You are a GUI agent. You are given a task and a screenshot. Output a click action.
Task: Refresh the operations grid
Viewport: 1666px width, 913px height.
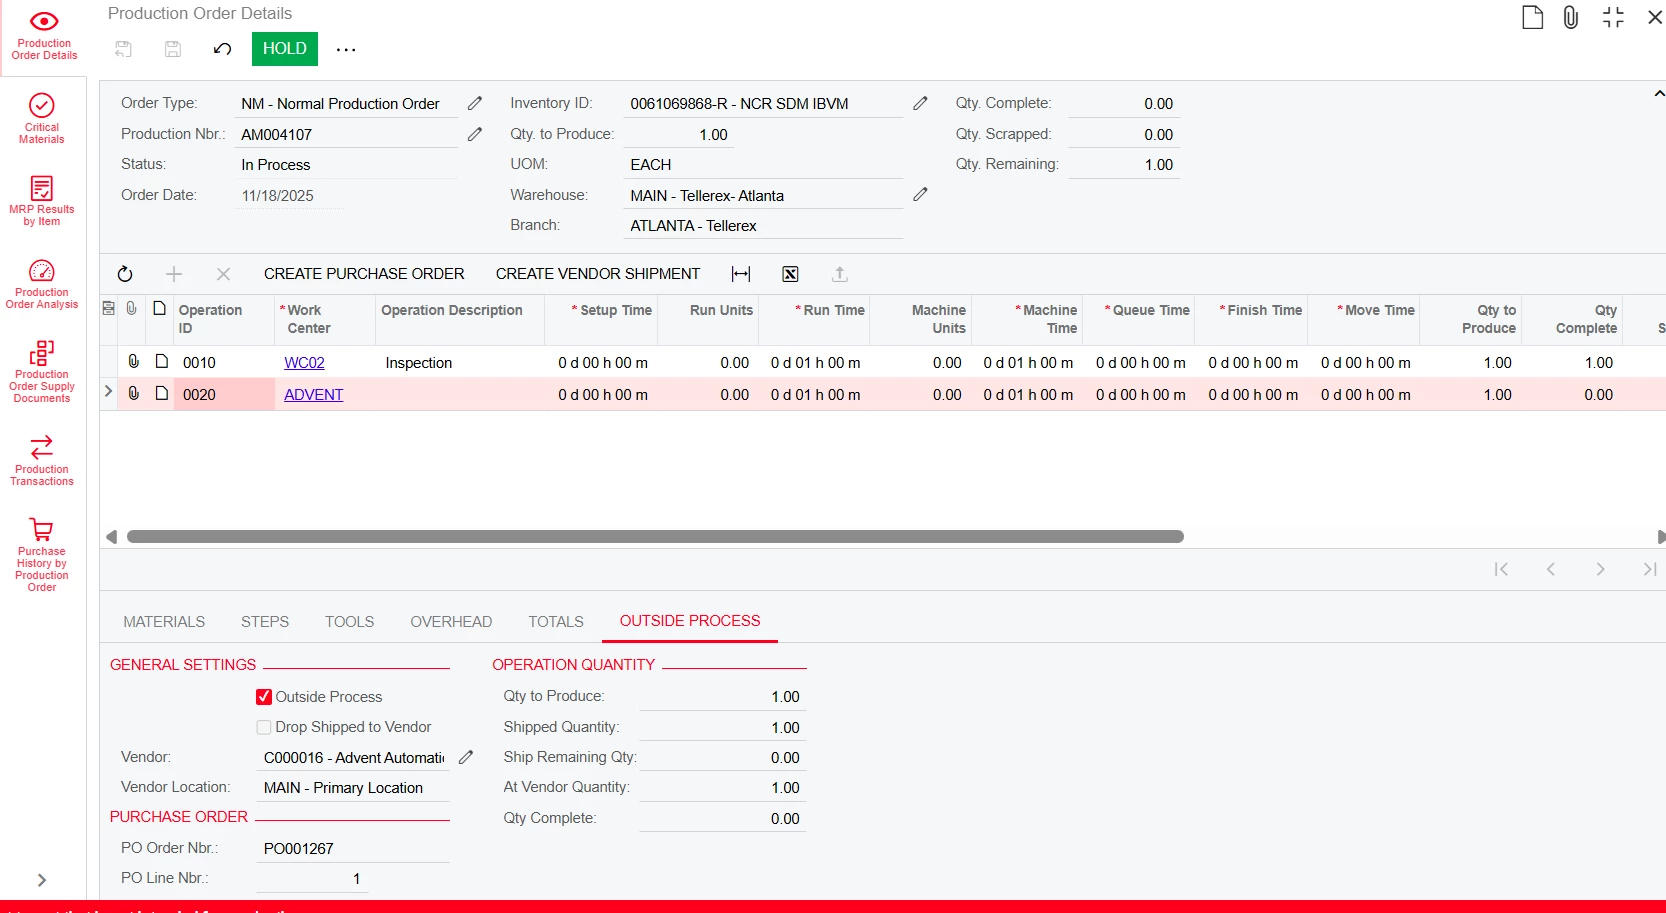(125, 274)
